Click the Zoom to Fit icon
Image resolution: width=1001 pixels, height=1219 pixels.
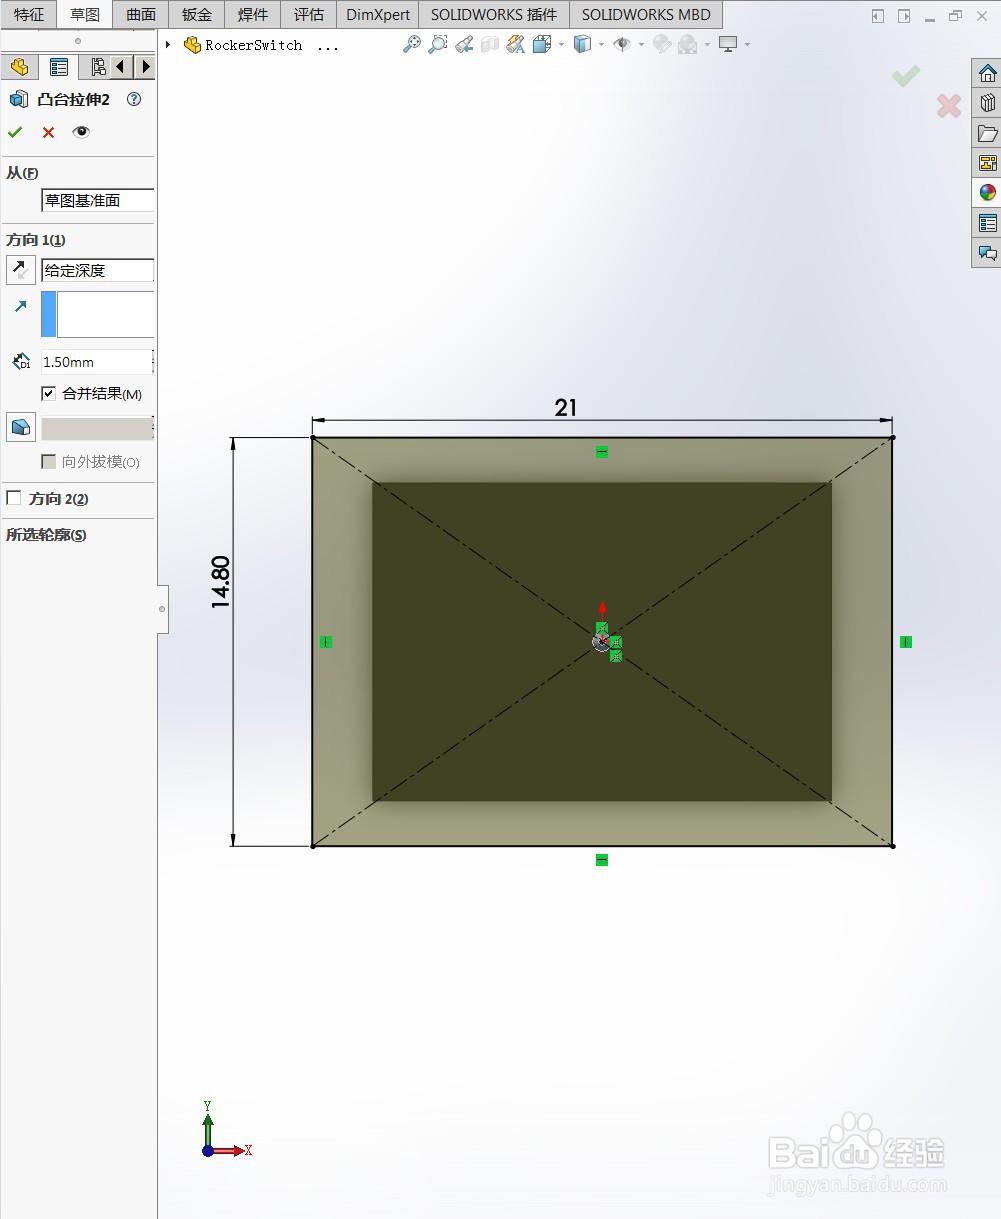[x=411, y=44]
